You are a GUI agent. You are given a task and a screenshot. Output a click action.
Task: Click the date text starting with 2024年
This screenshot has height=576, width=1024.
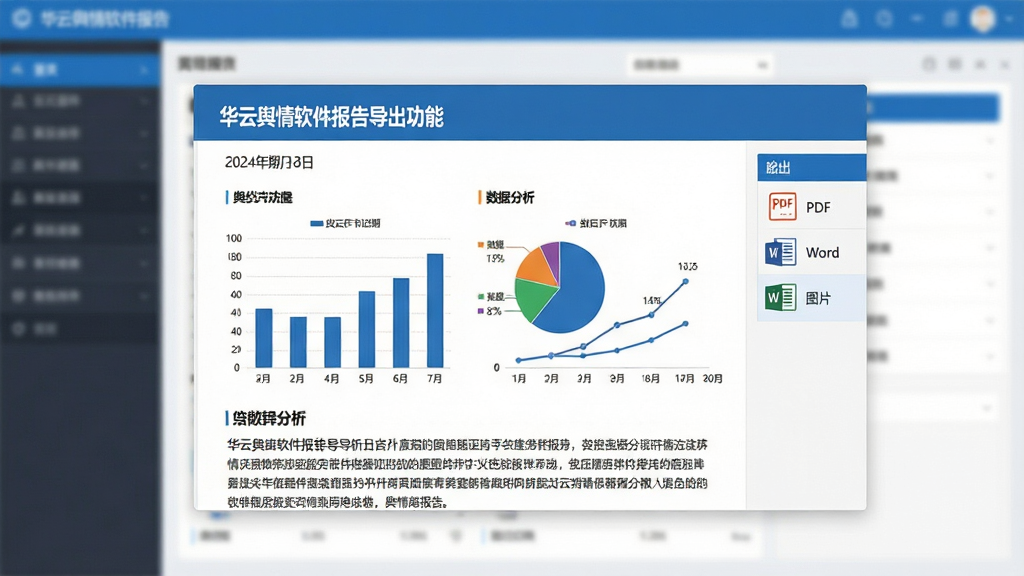click(x=269, y=162)
